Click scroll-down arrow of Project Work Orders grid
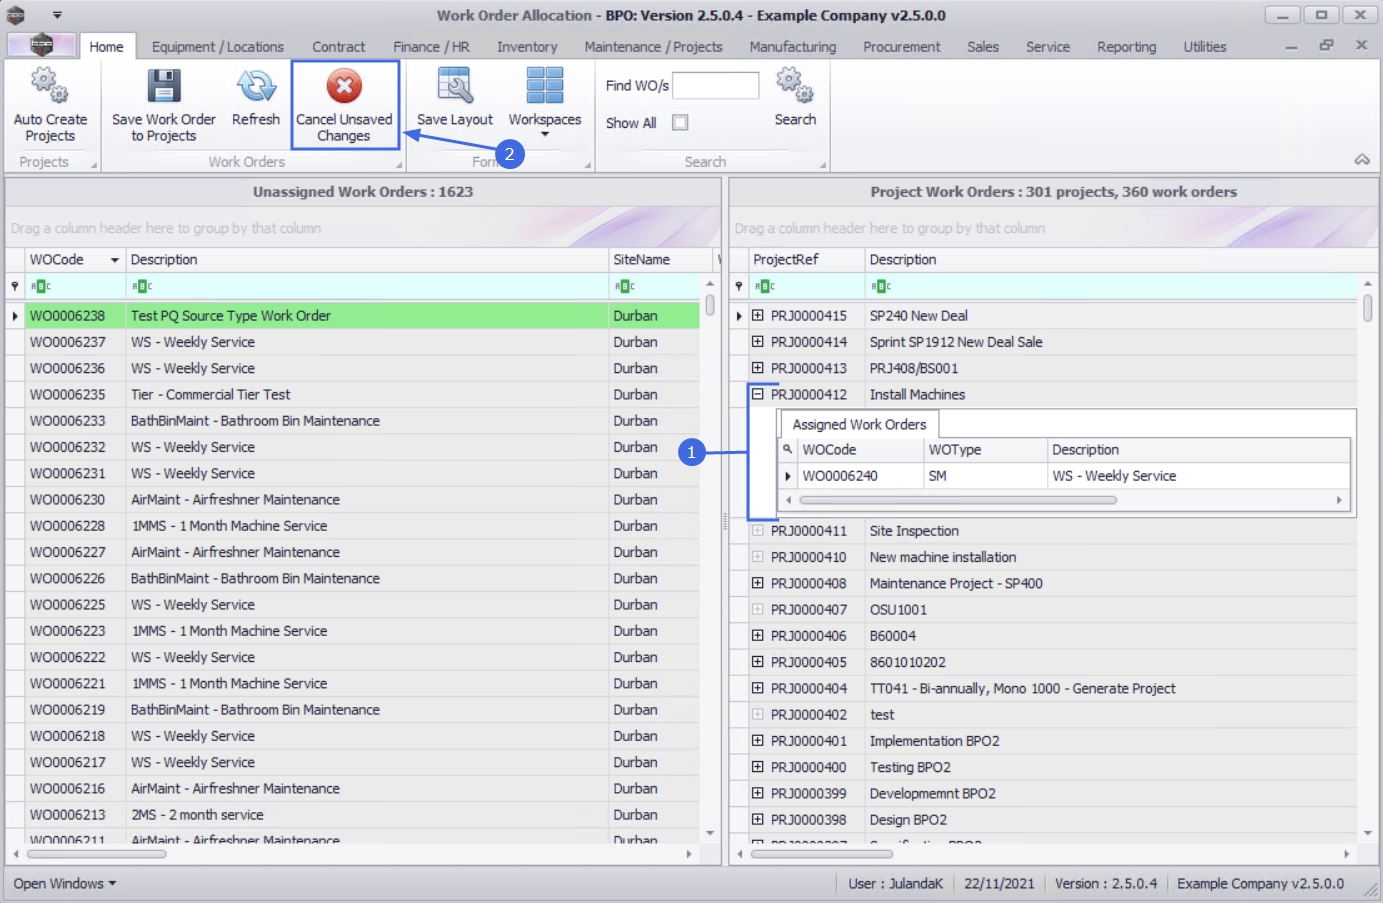 coord(1367,833)
